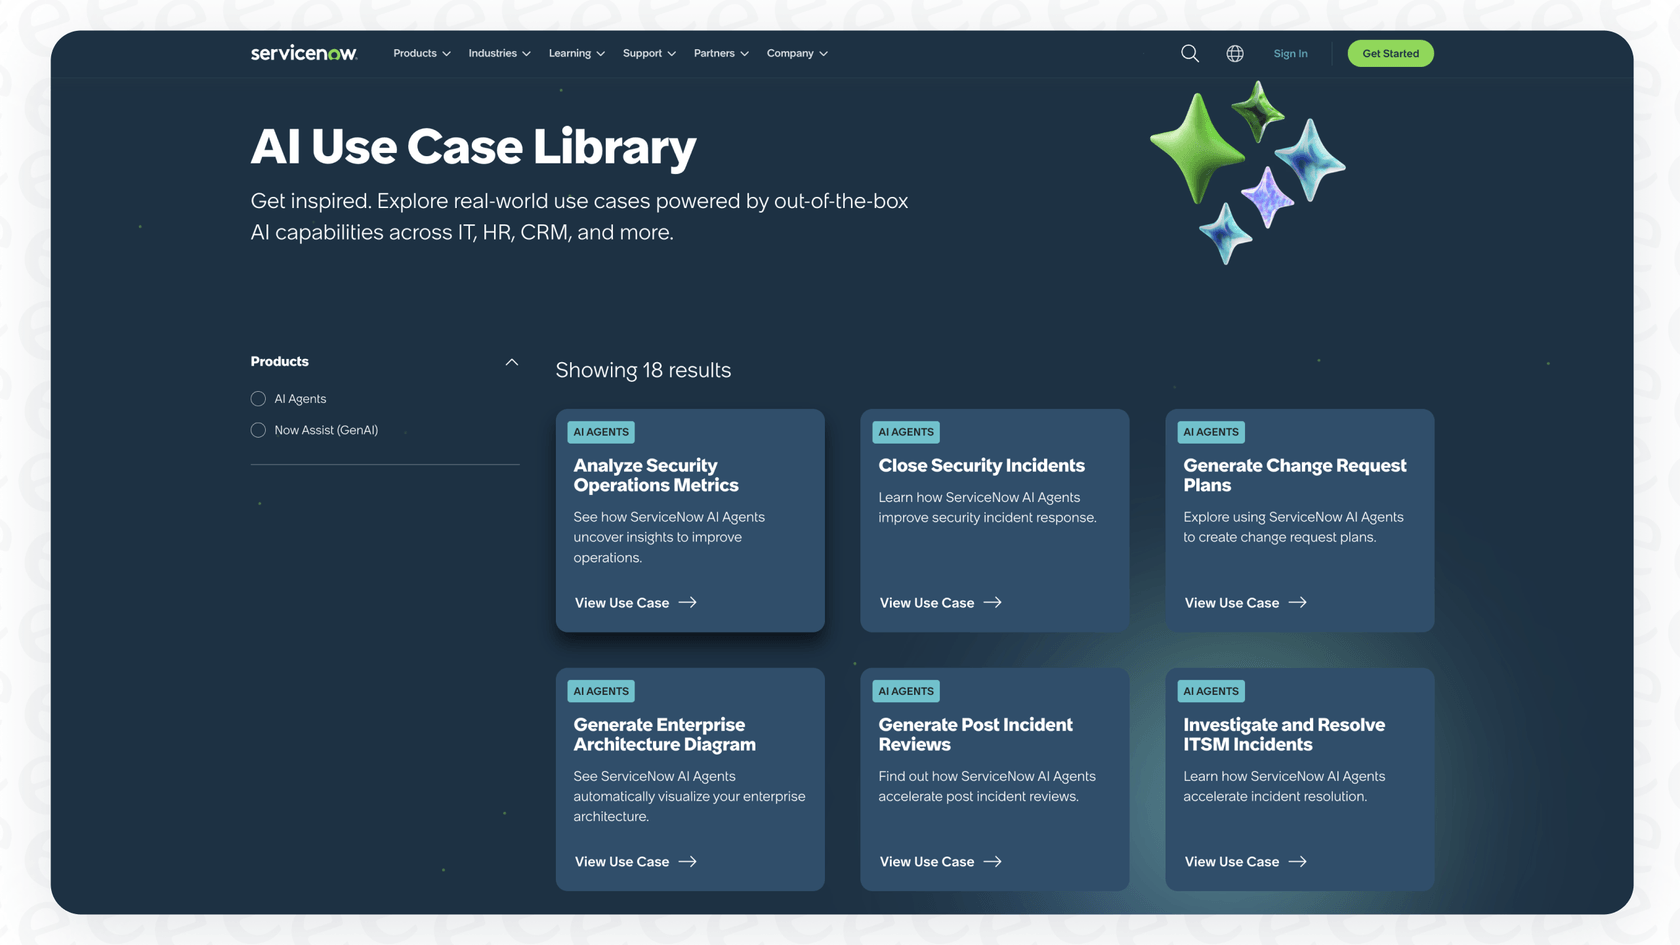Click the servicenow logo
Image resolution: width=1680 pixels, height=945 pixels.
303,53
